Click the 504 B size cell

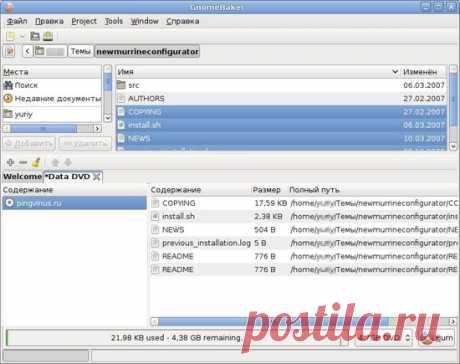(x=265, y=230)
